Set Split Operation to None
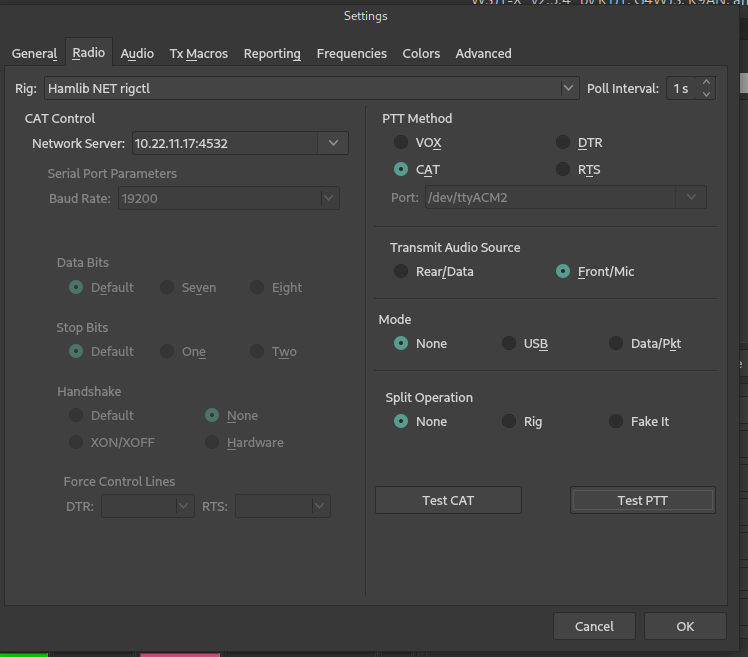This screenshot has height=657, width=748. 420,421
